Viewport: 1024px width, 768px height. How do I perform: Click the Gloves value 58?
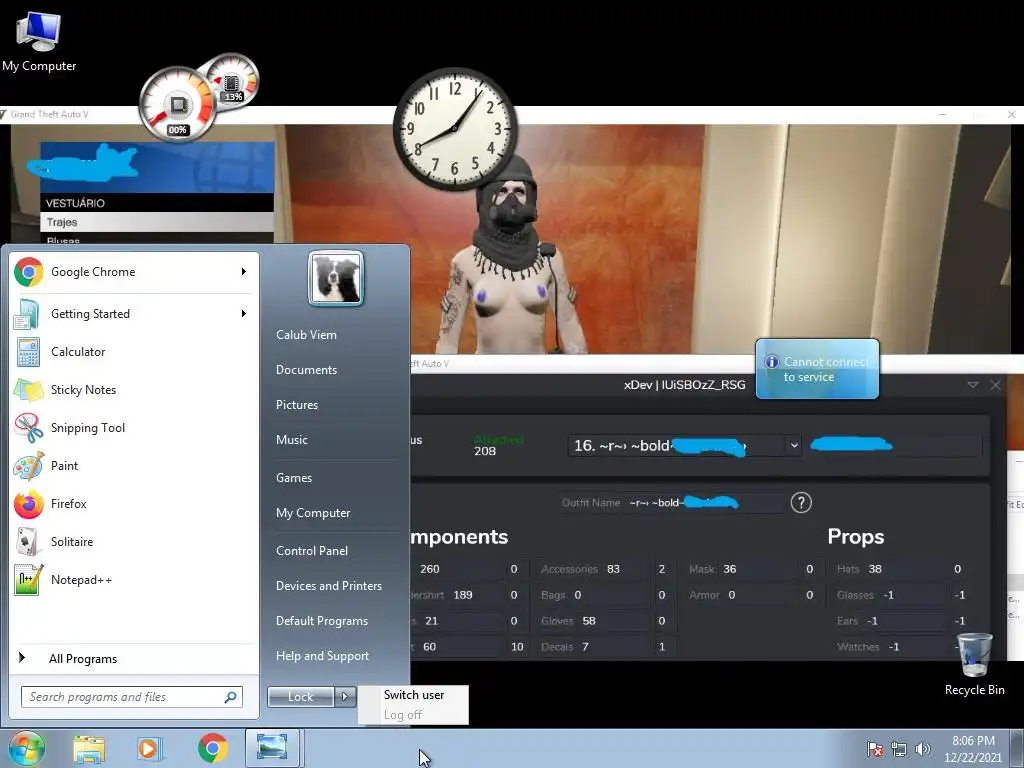588,620
